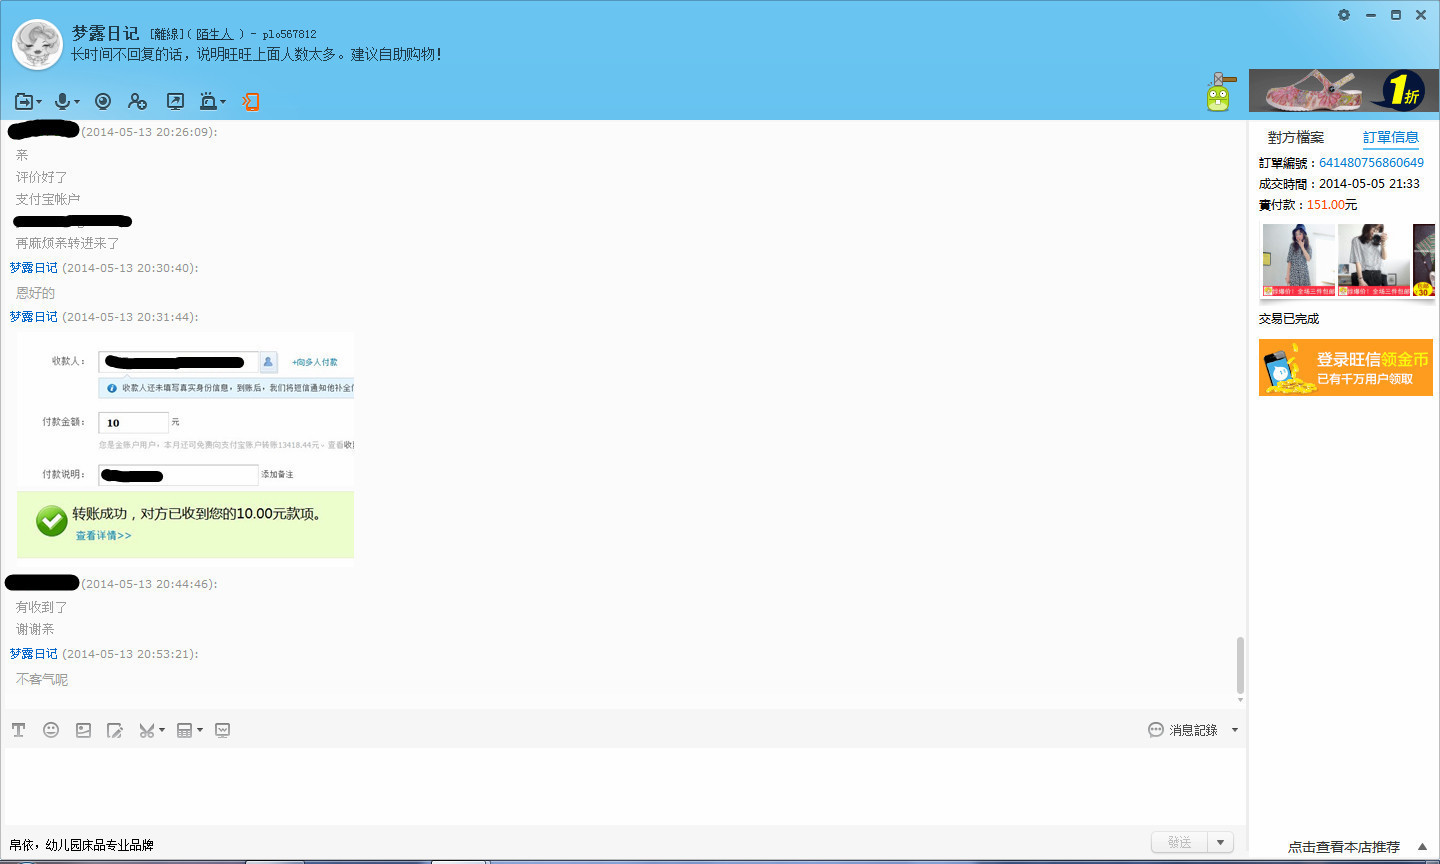Click 梦露日记 sender name at 20:31:44

(x=34, y=317)
